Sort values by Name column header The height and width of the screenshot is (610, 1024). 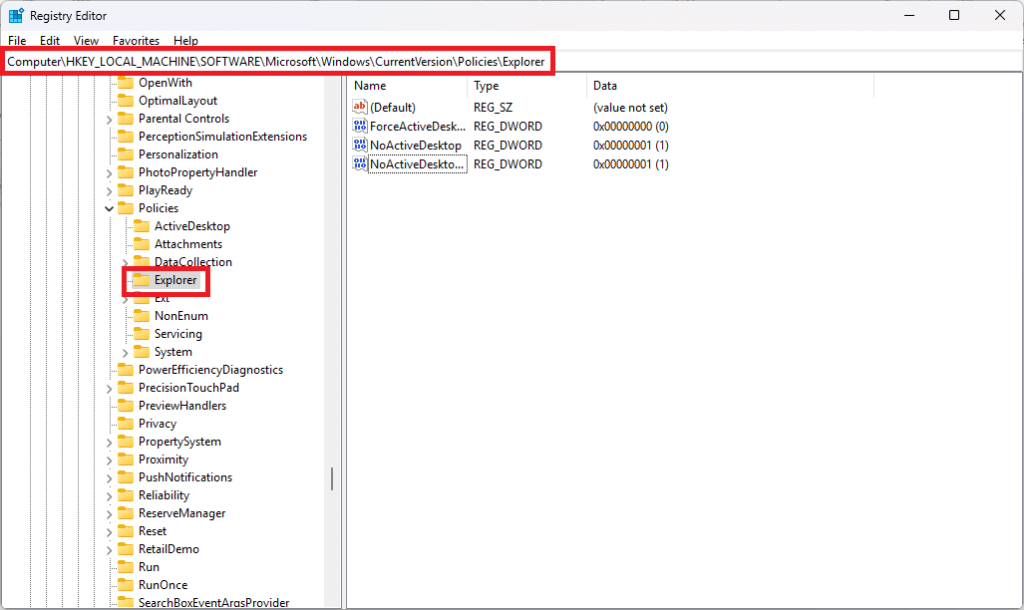408,86
